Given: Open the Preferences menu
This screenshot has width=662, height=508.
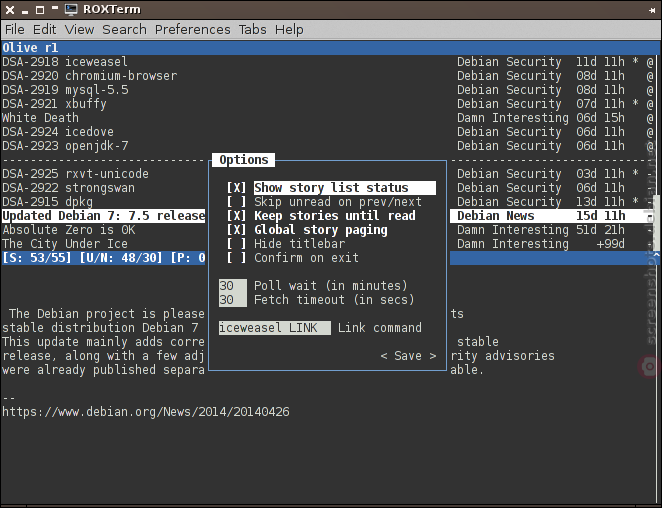Looking at the screenshot, I should pyautogui.click(x=193, y=30).
